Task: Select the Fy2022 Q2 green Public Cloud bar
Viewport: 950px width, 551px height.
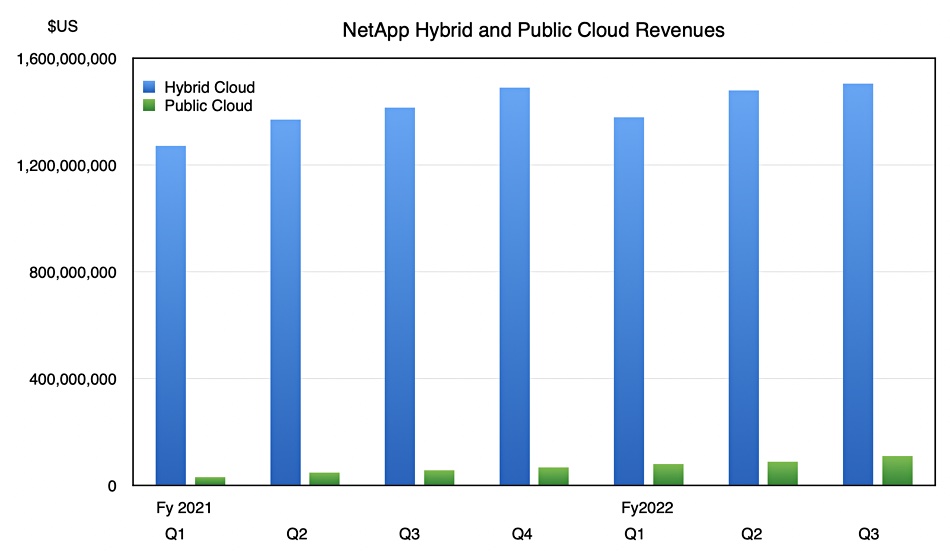Action: pyautogui.click(x=782, y=473)
